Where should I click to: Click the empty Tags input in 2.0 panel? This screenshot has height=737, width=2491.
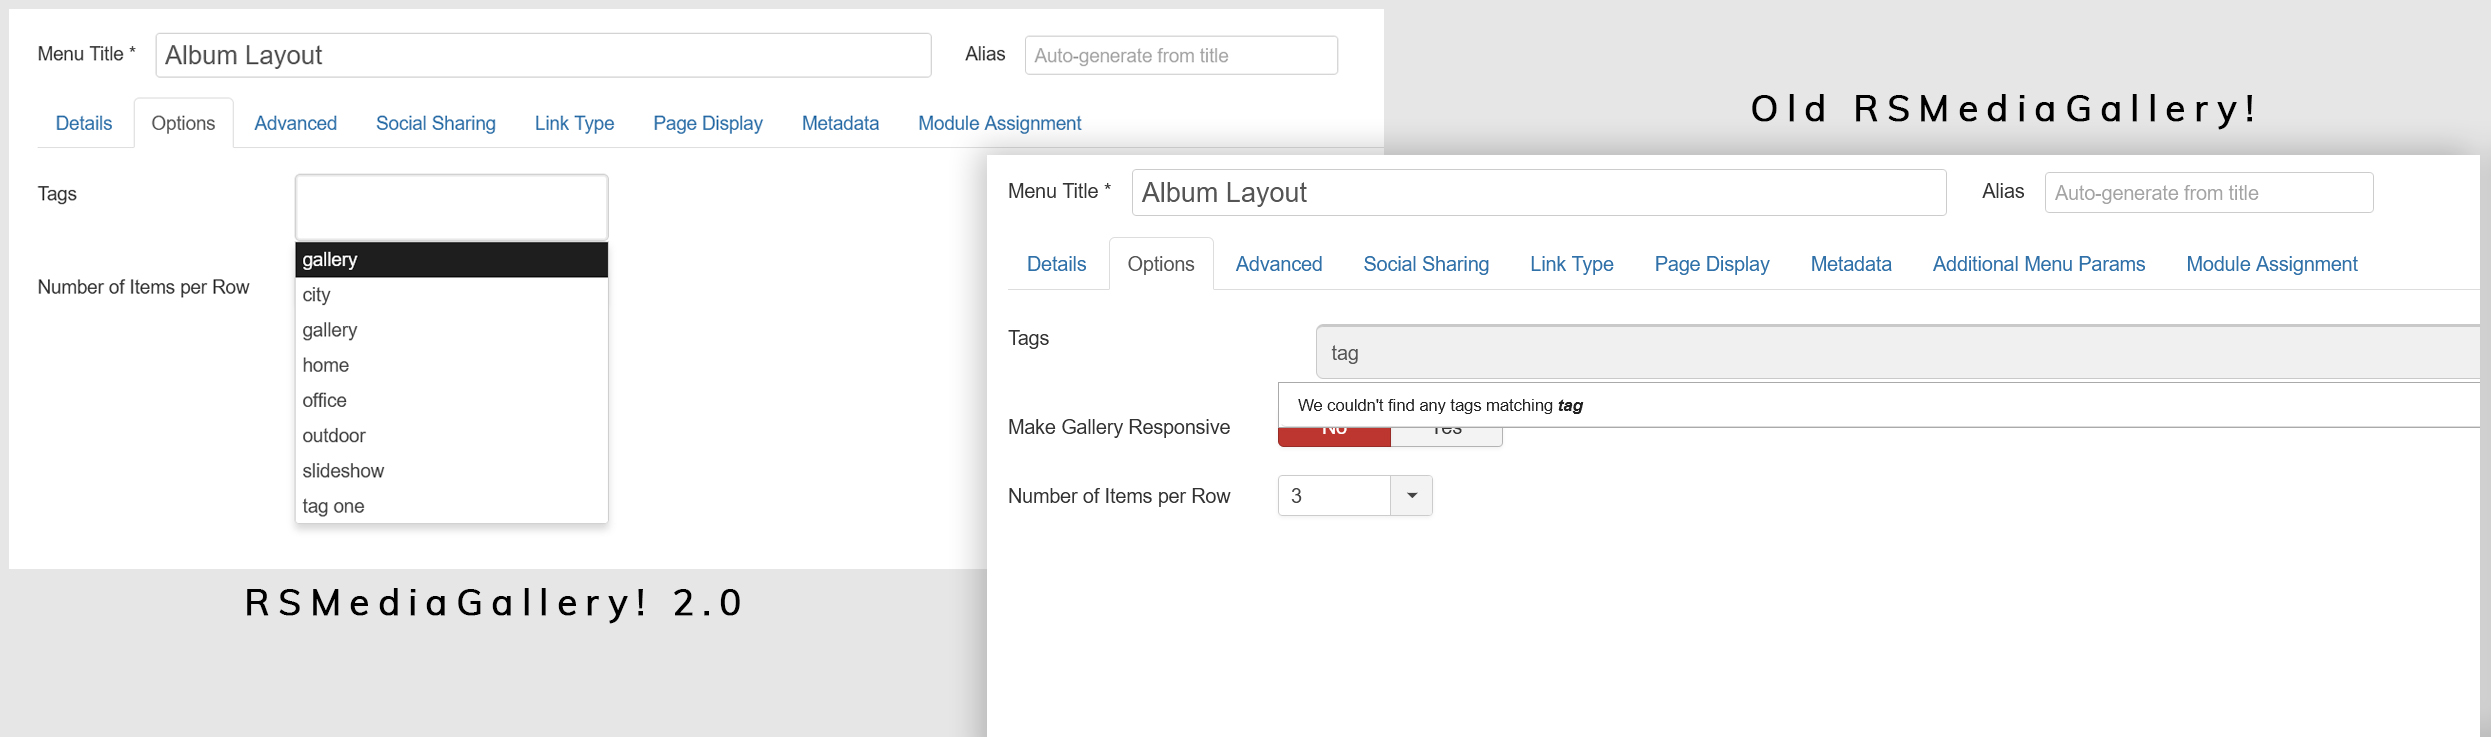point(451,207)
